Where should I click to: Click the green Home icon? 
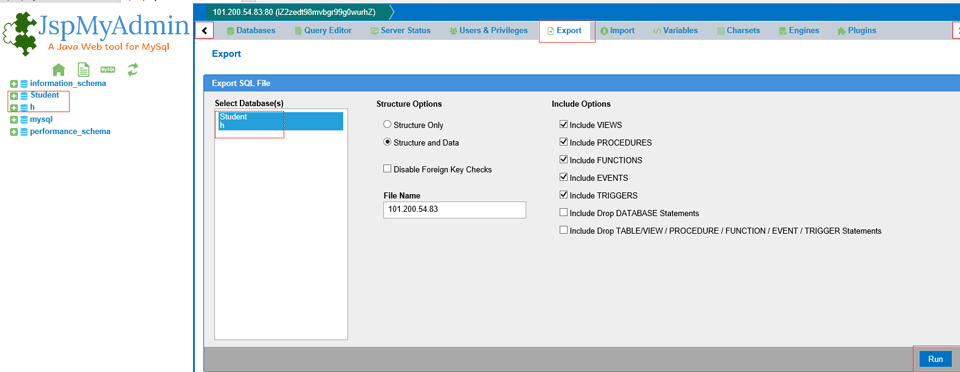[x=58, y=69]
